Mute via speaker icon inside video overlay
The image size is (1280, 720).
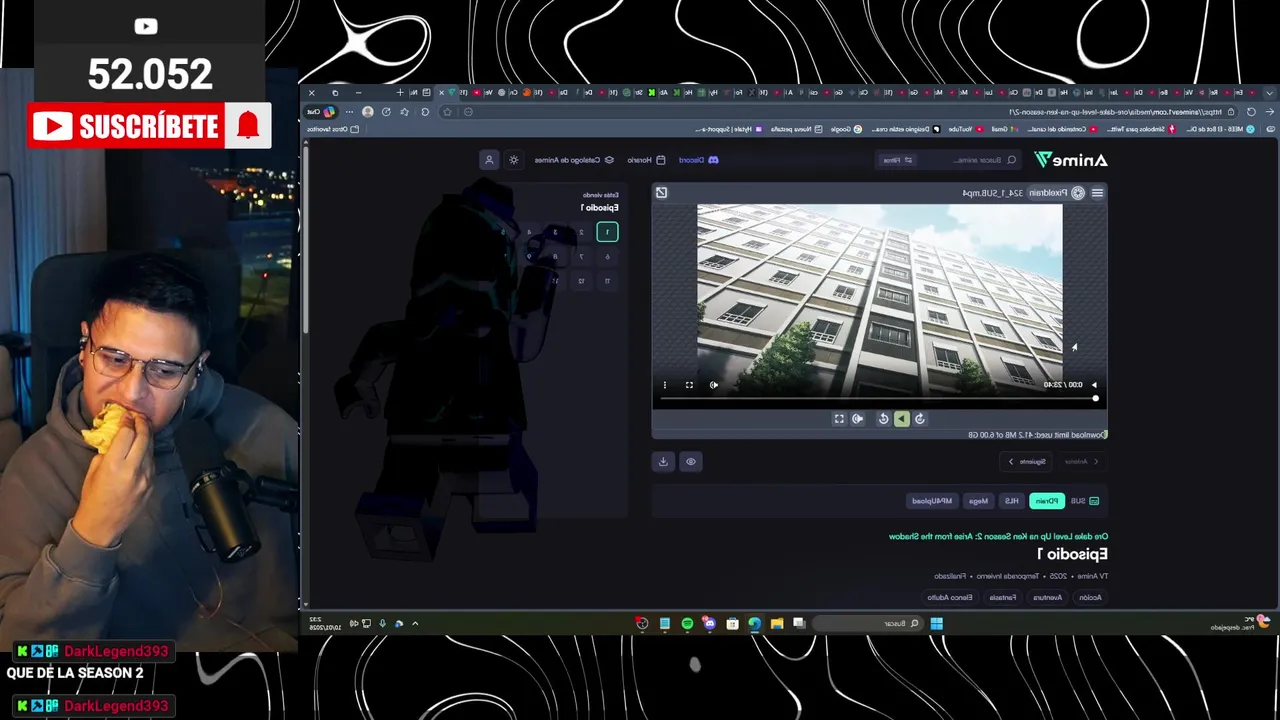click(714, 384)
